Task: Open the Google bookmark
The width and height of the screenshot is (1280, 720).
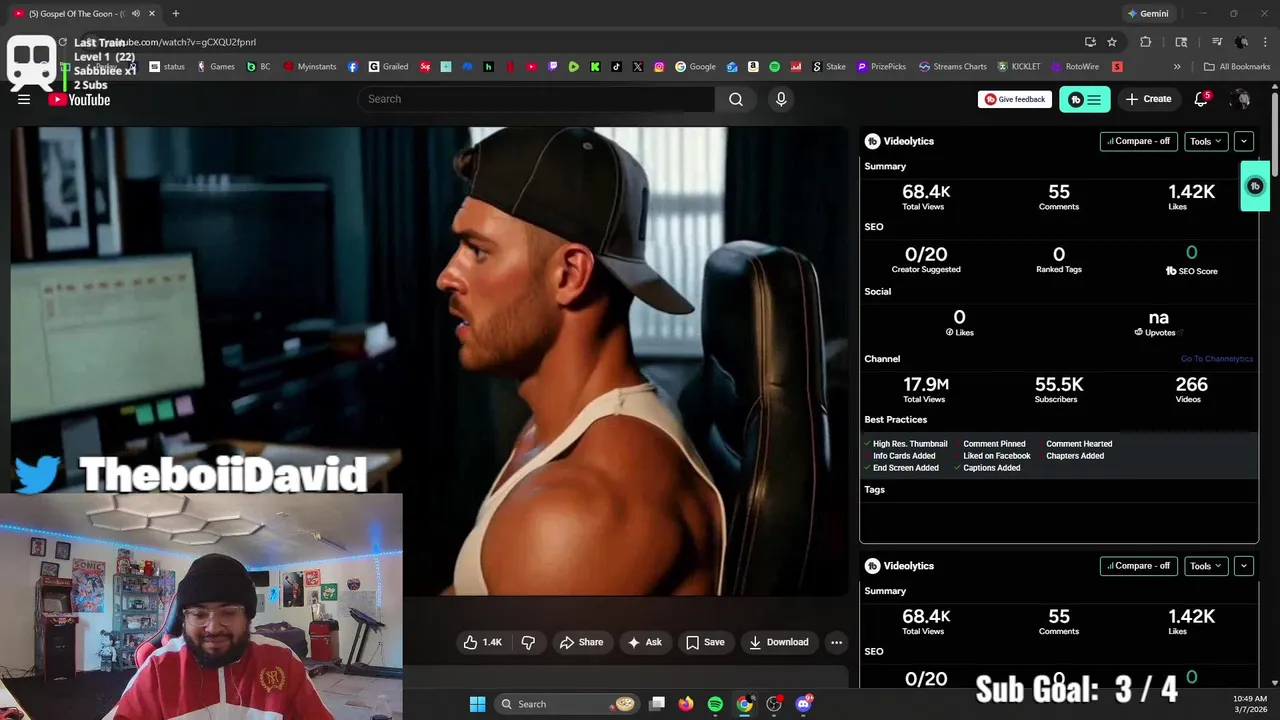Action: click(695, 67)
